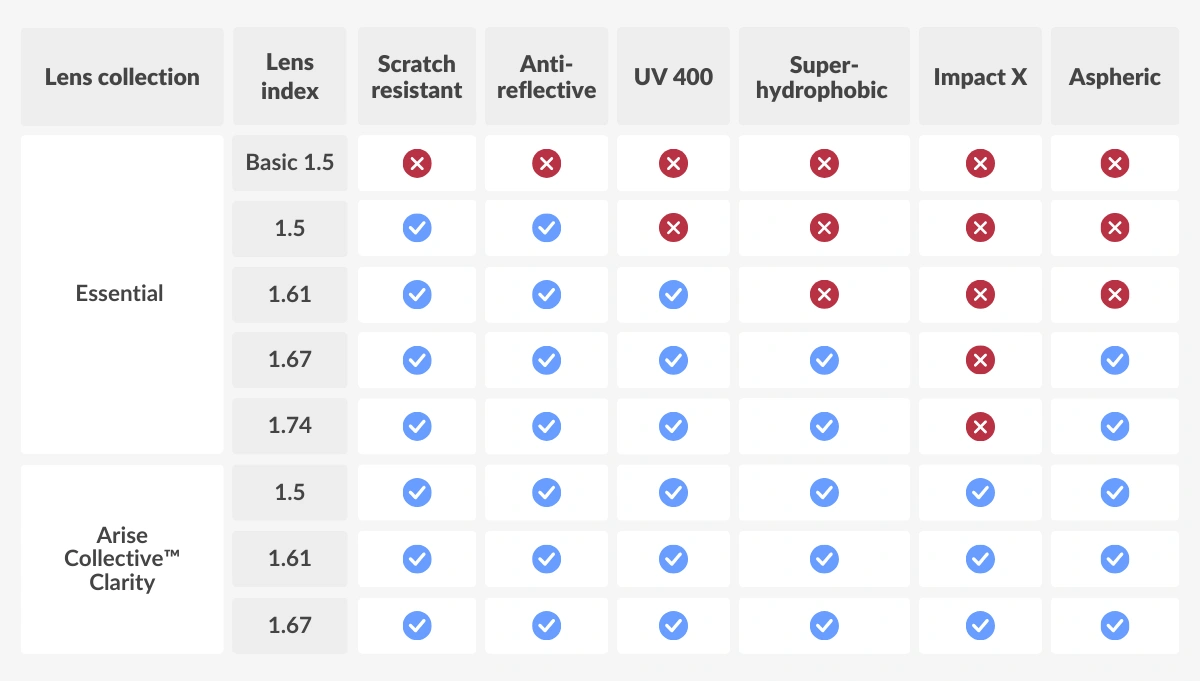Click the Arise Clarity 1.67 Aspheric checkmark

(1114, 626)
